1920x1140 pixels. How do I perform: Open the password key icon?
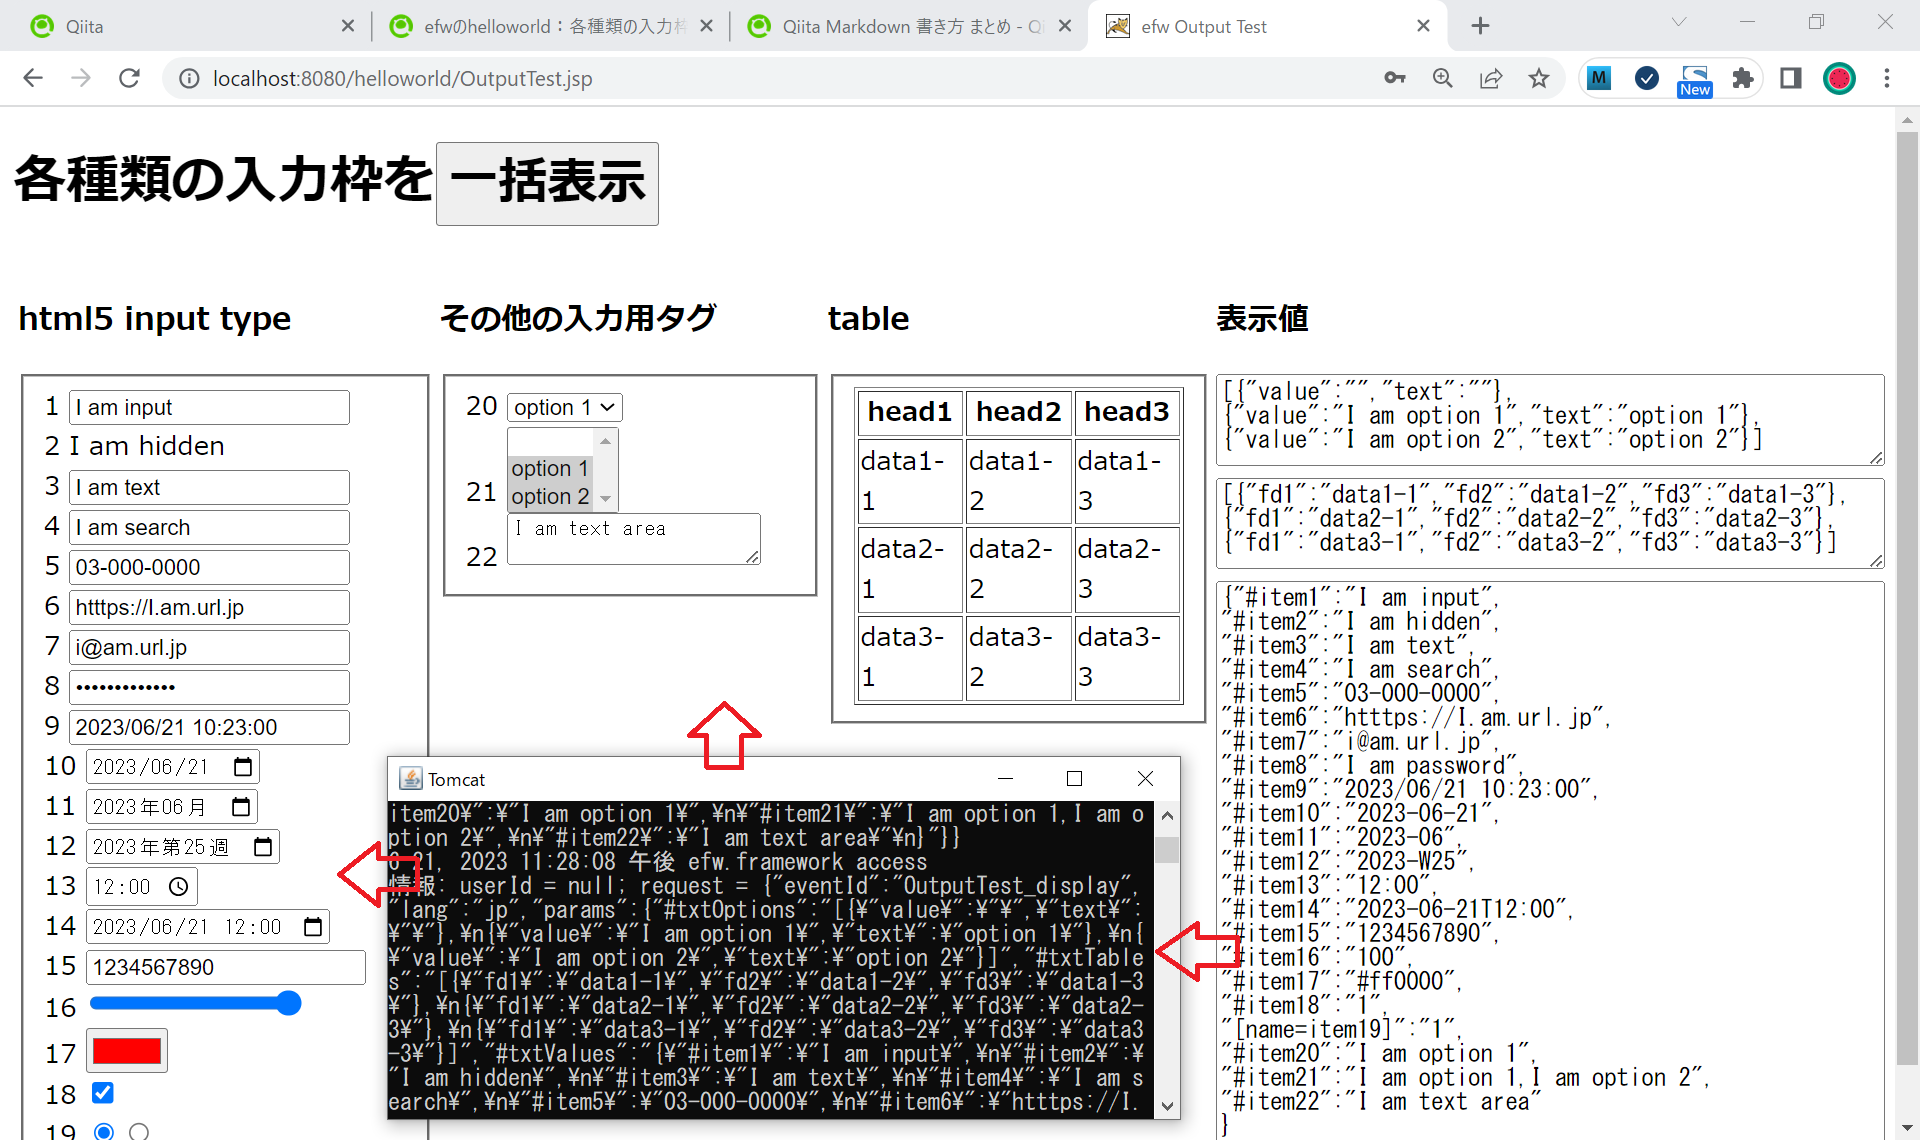pos(1394,78)
